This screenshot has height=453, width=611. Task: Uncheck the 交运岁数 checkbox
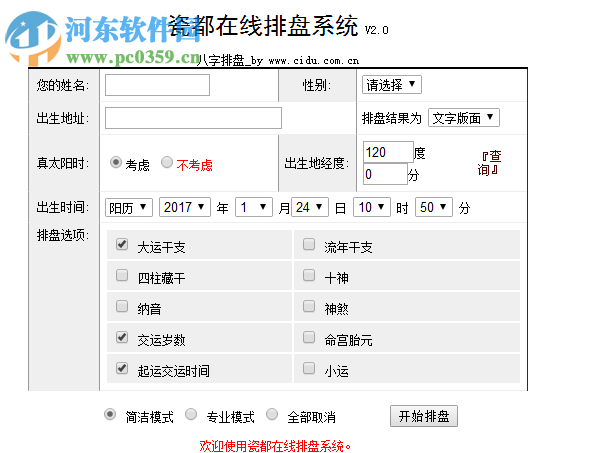click(x=122, y=337)
